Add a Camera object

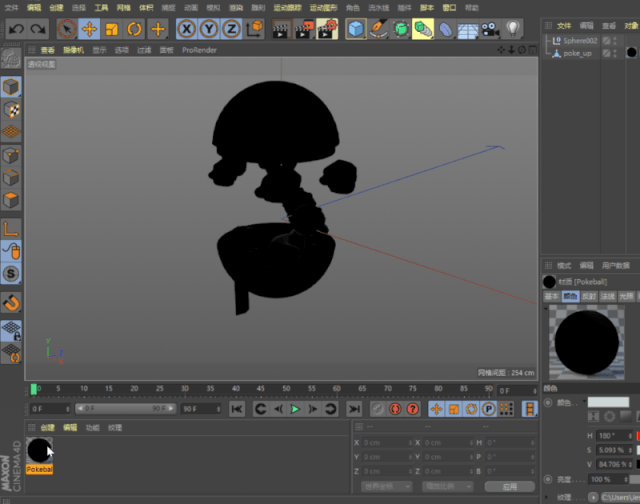click(490, 29)
